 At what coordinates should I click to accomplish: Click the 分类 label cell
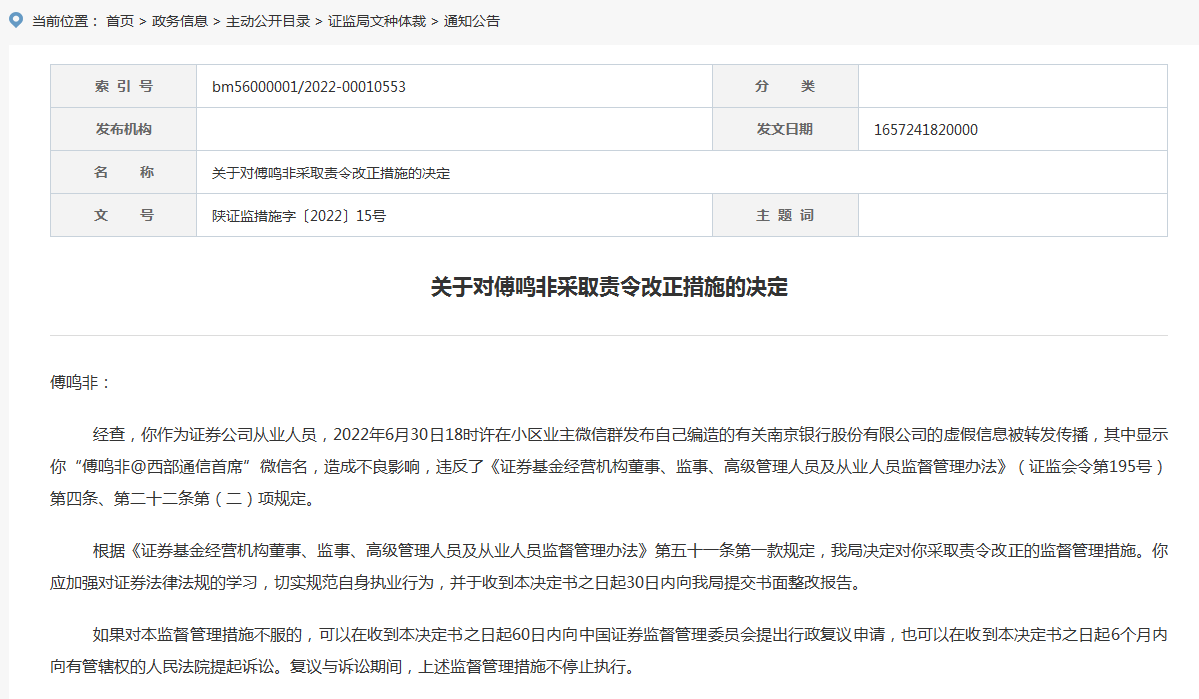785,87
